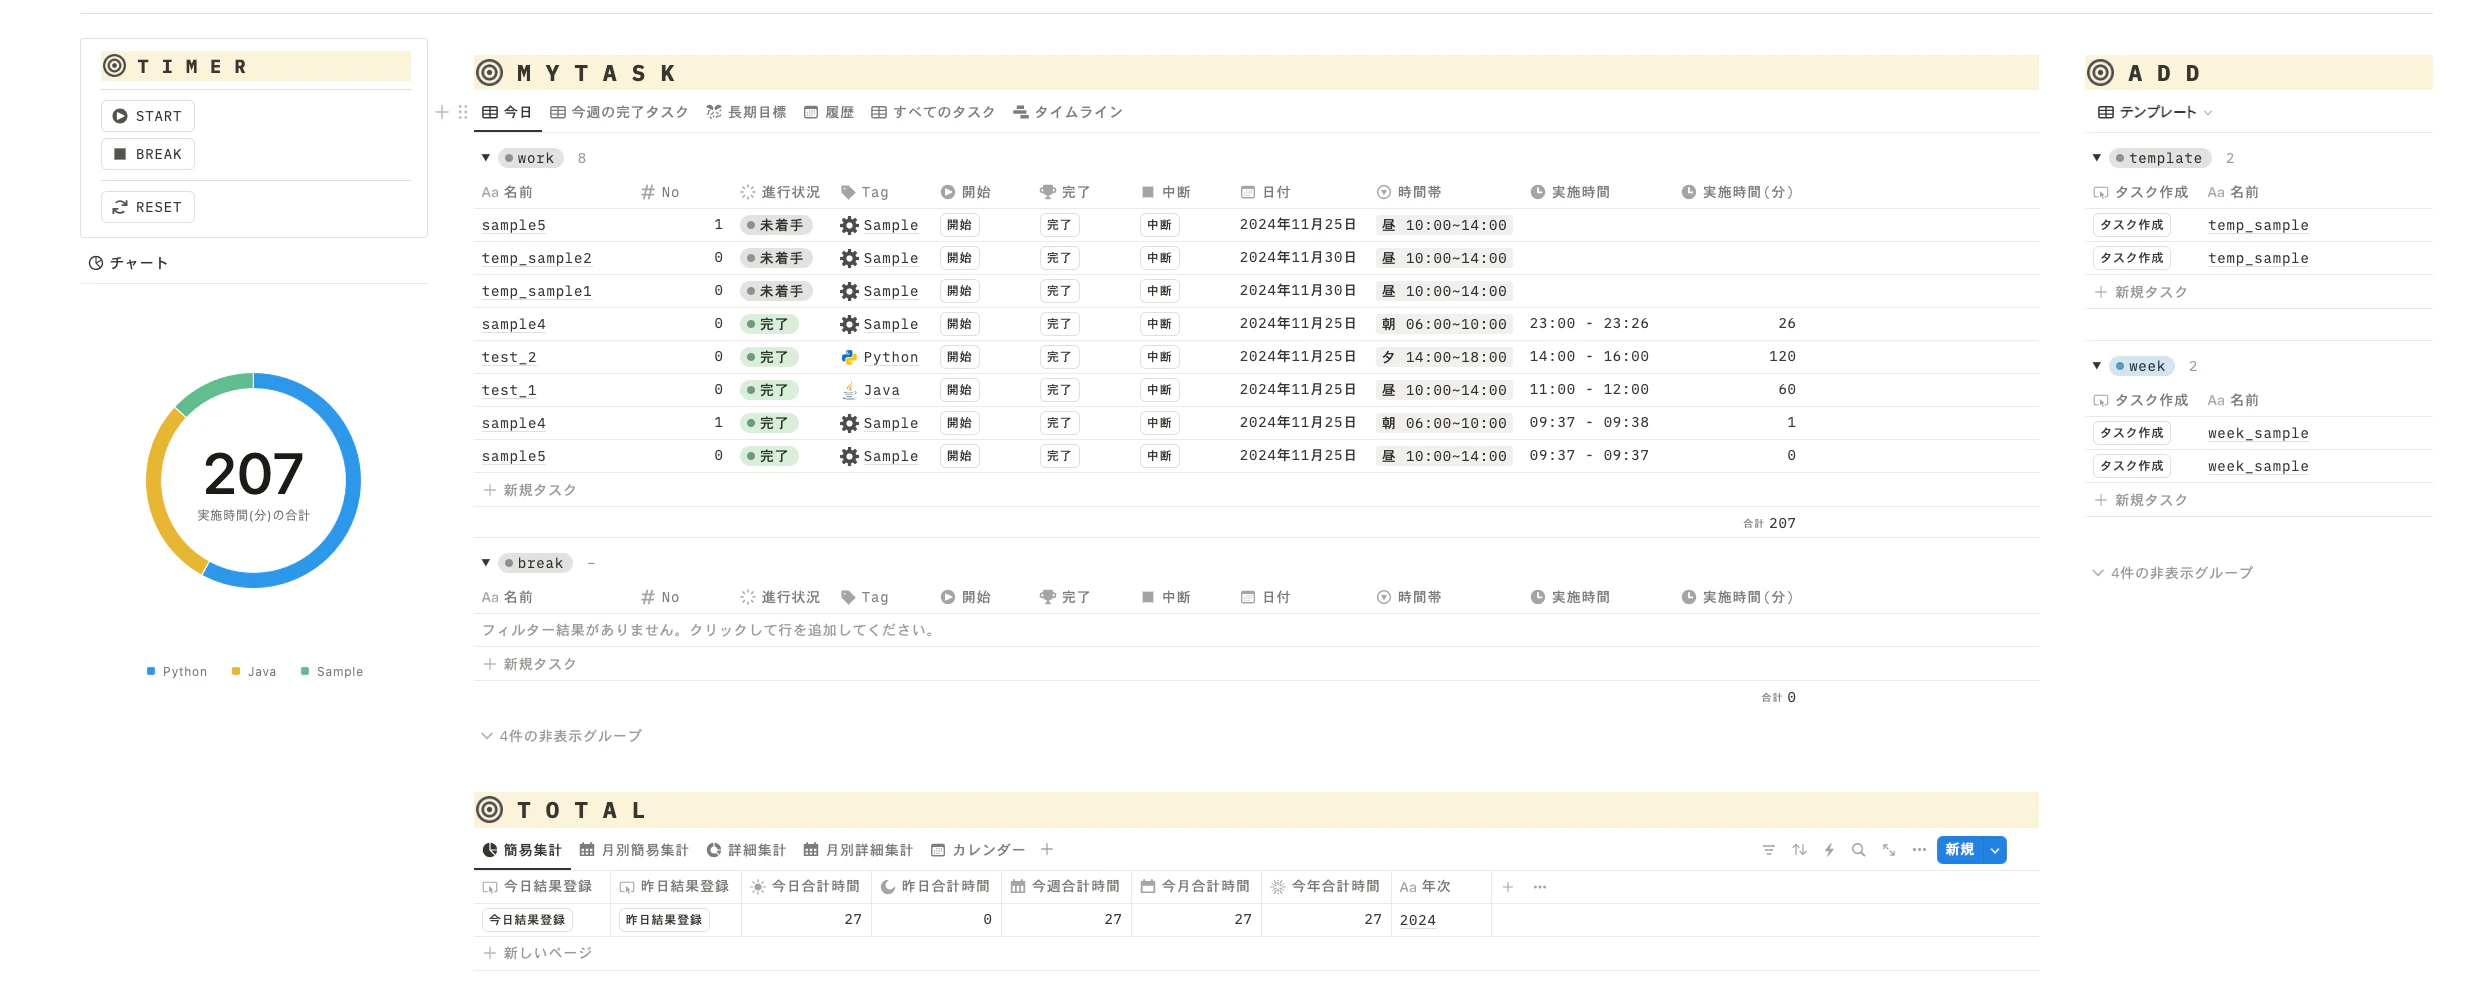Image resolution: width=2487 pixels, height=983 pixels.
Task: Collapse the template group triangle
Action: pos(2097,158)
